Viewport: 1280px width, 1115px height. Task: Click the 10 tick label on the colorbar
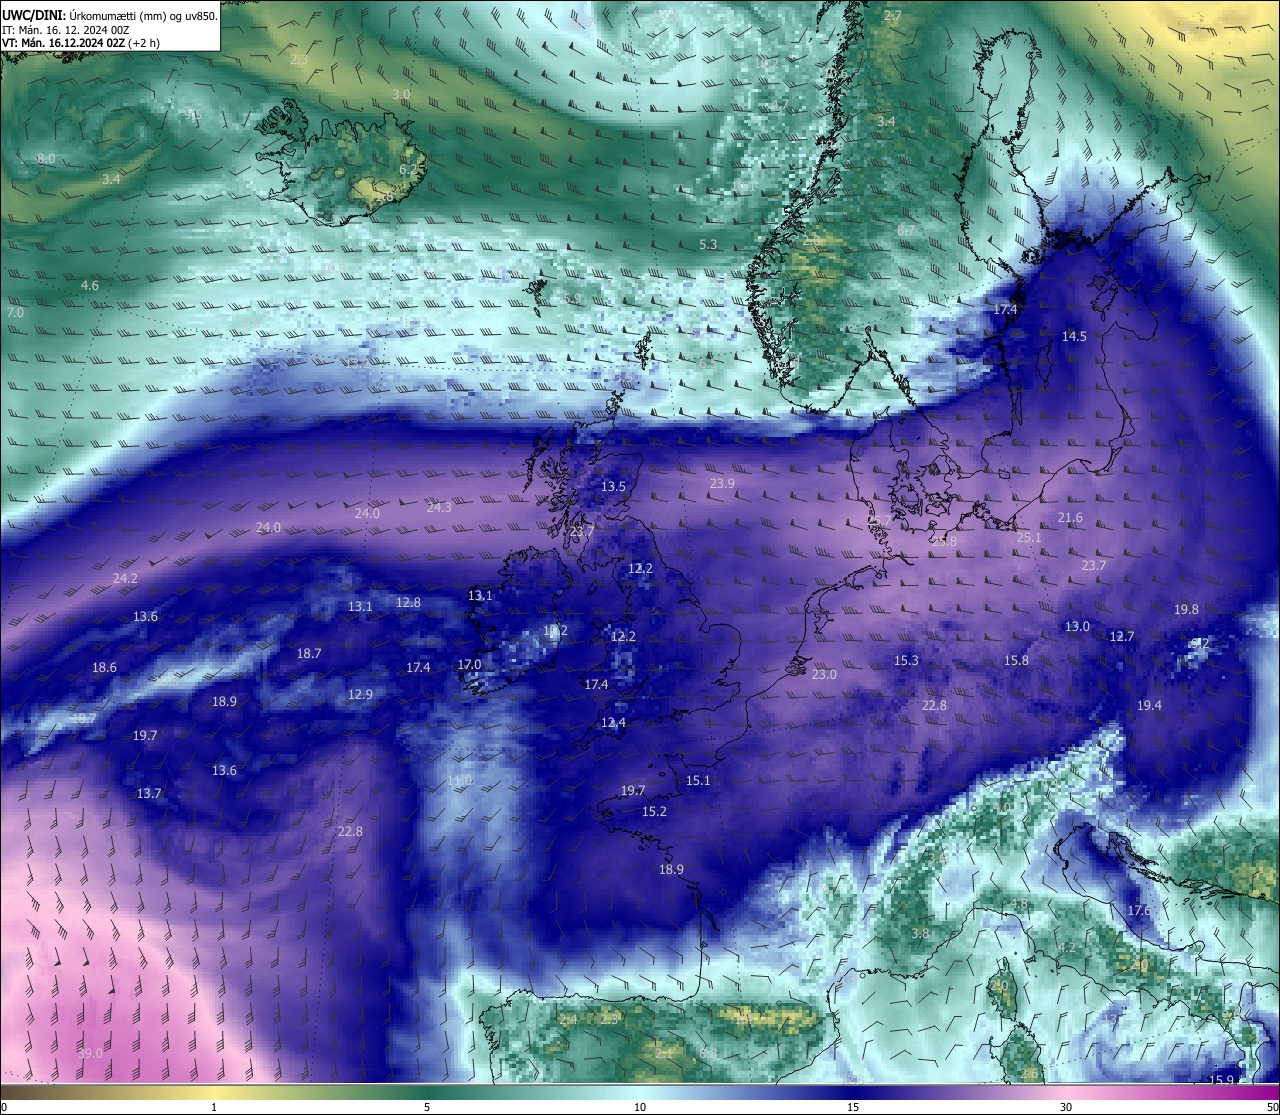tap(640, 1107)
